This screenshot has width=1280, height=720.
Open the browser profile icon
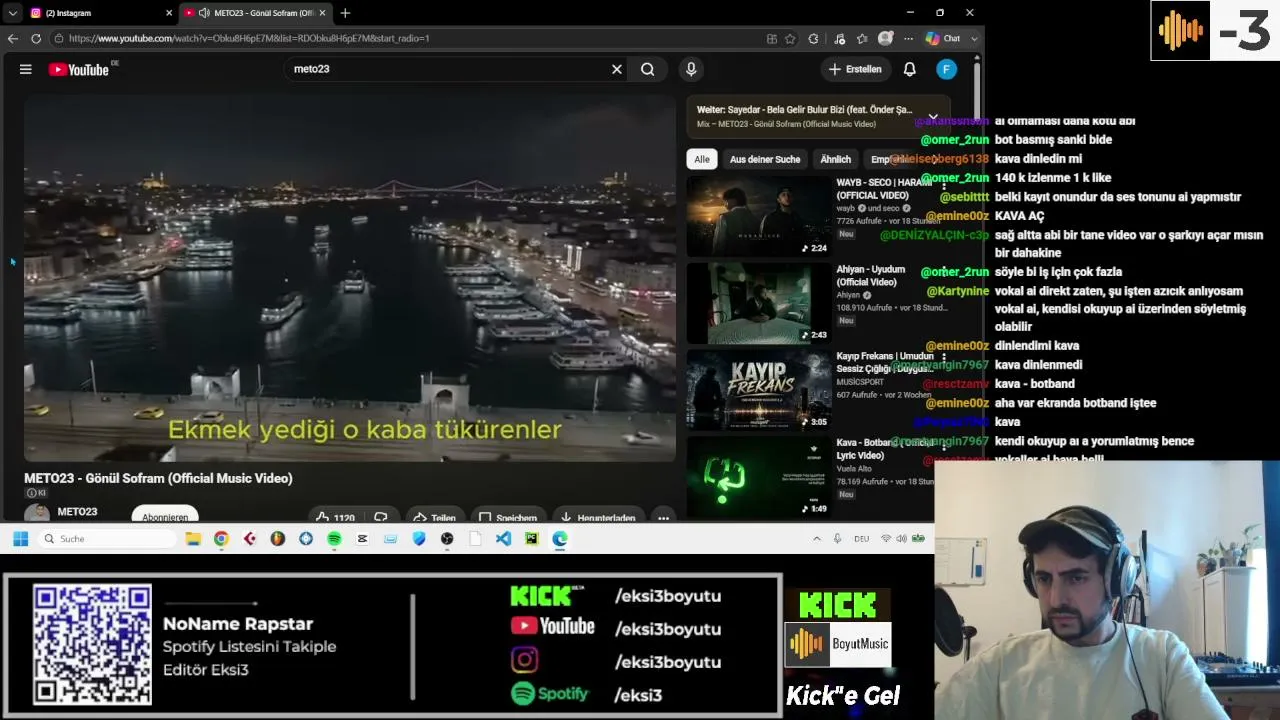click(885, 38)
